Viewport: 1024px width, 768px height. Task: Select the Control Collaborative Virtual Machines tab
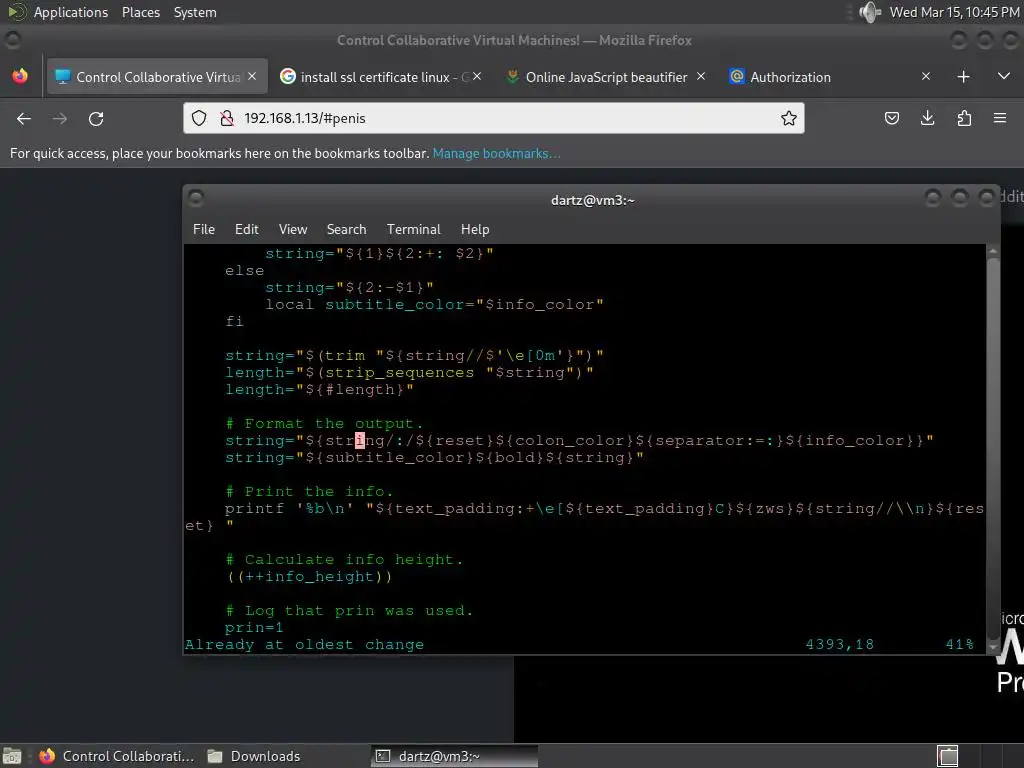(x=157, y=77)
